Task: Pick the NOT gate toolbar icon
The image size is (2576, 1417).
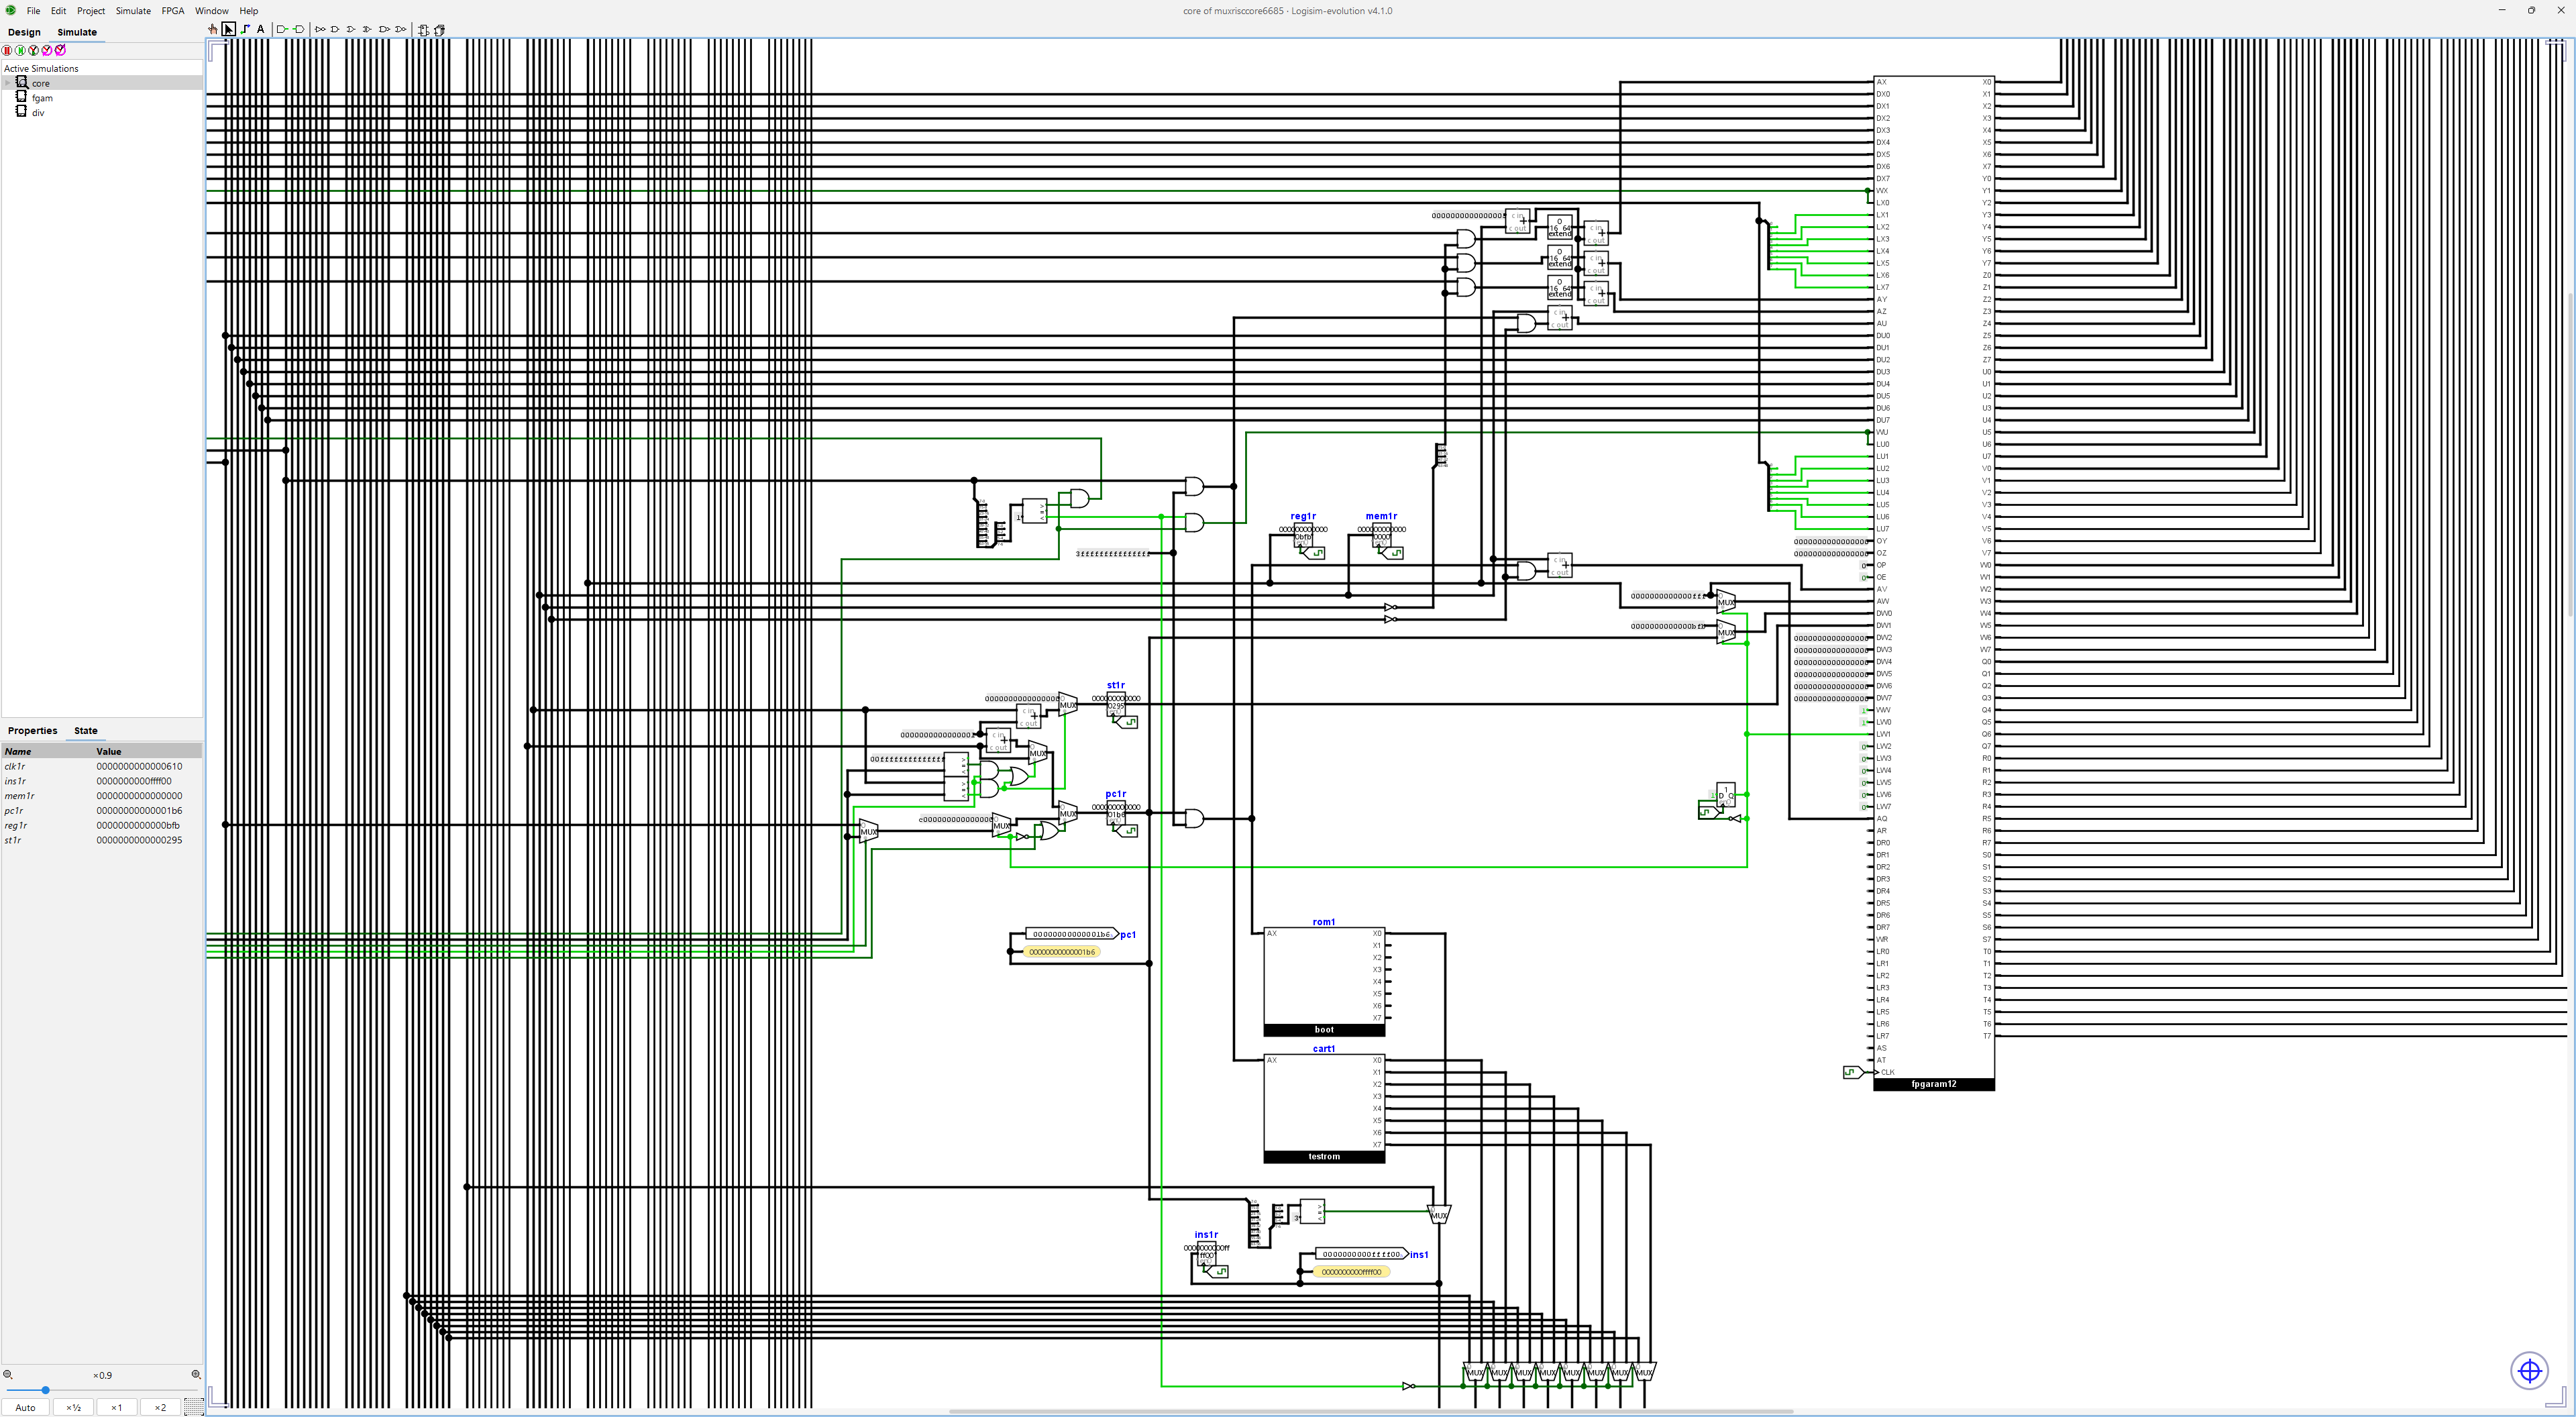Action: point(320,30)
